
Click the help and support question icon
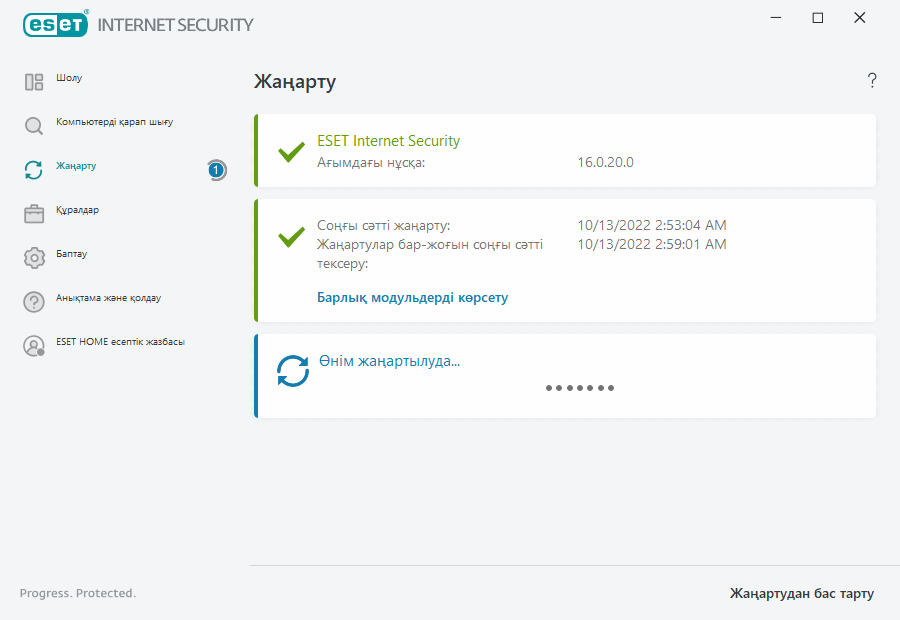point(34,302)
